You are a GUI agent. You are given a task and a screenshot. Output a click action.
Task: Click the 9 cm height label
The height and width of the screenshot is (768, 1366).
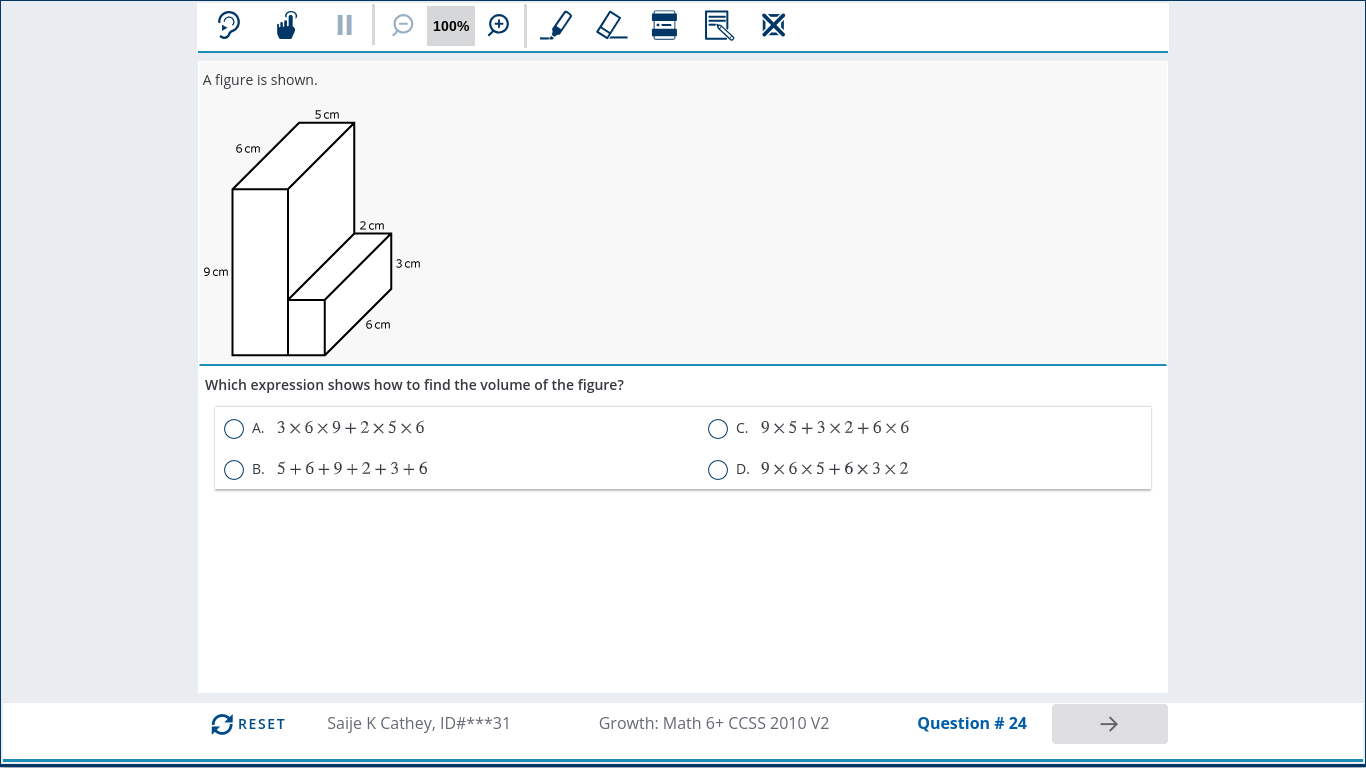[x=216, y=272]
